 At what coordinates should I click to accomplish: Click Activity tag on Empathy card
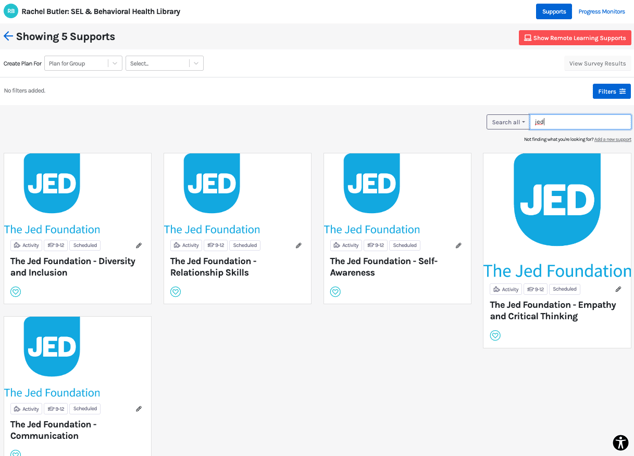tap(506, 289)
